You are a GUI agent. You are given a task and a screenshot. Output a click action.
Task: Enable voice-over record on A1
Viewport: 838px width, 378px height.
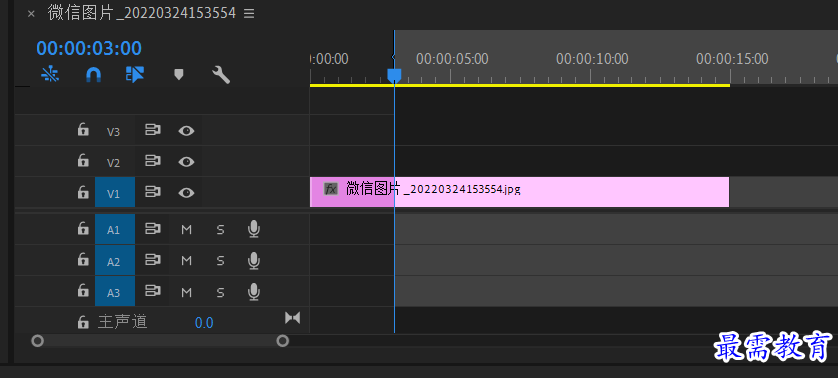pyautogui.click(x=254, y=229)
